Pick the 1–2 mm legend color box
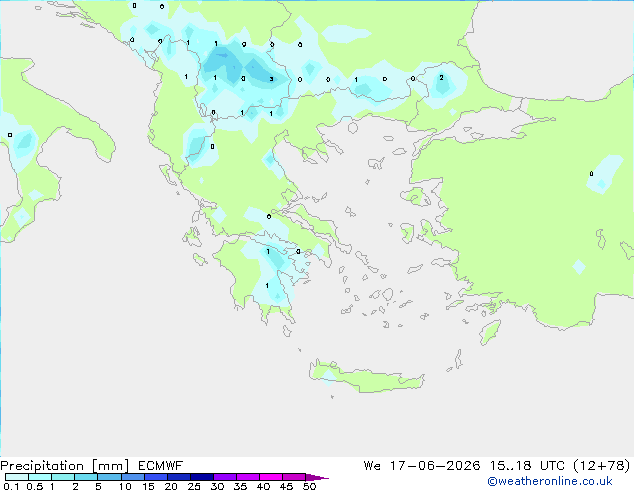This screenshot has width=634, height=490. click(63, 477)
